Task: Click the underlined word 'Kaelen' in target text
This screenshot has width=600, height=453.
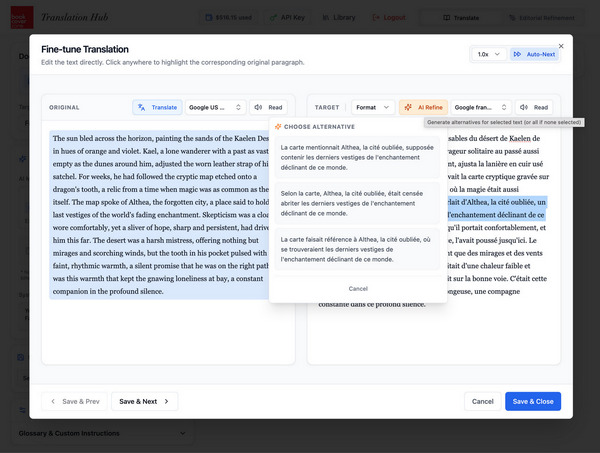Action: click(520, 139)
